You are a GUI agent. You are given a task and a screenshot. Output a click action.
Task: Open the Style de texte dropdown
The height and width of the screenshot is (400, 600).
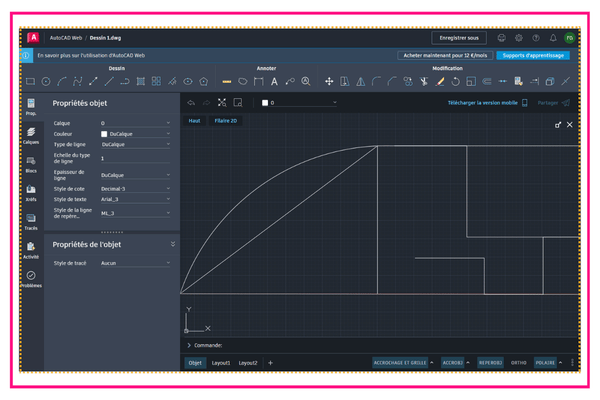point(135,199)
